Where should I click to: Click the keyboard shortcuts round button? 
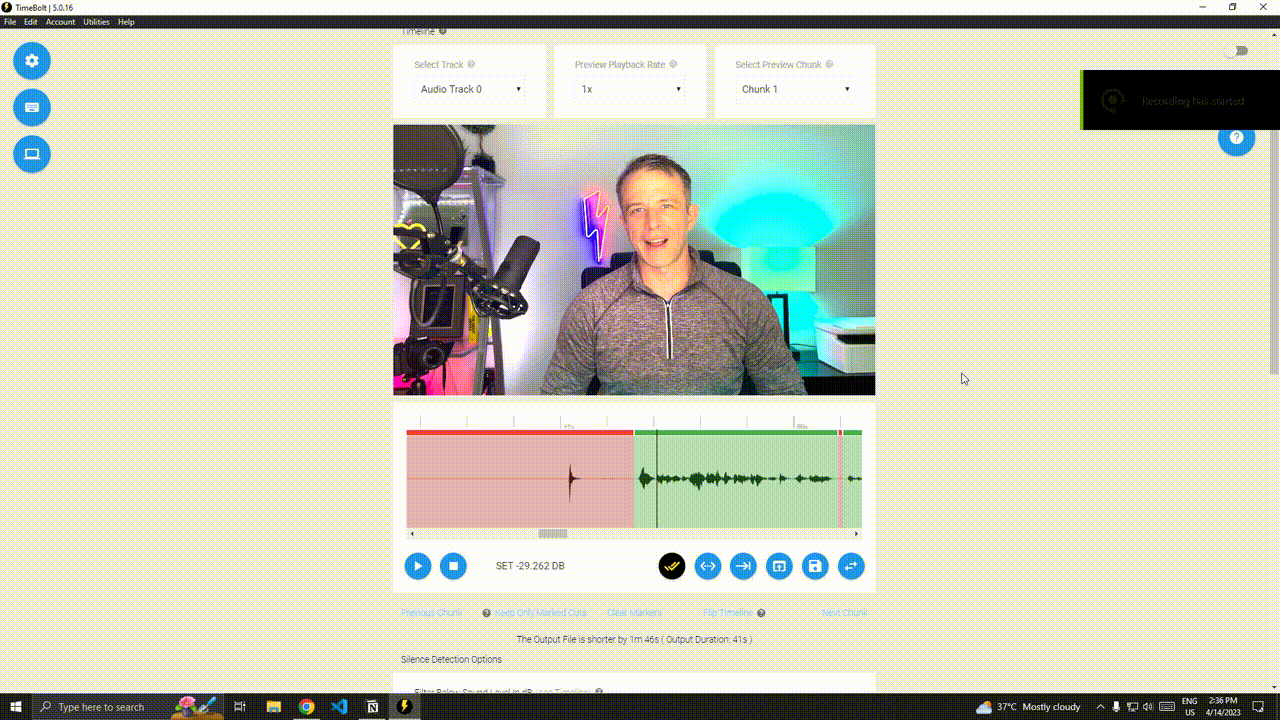tap(32, 107)
